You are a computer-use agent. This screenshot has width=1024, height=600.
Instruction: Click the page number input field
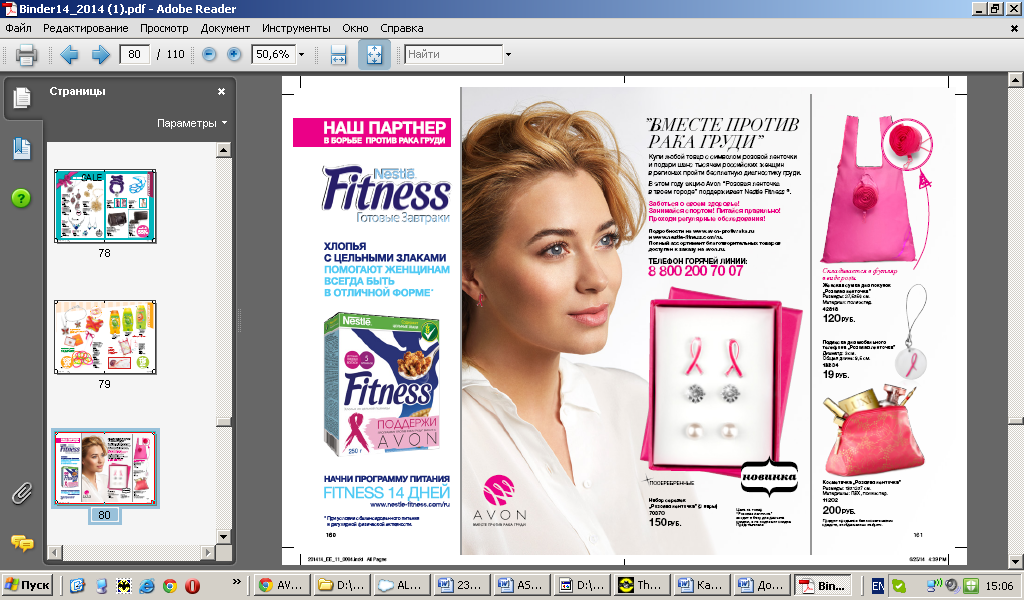(135, 54)
